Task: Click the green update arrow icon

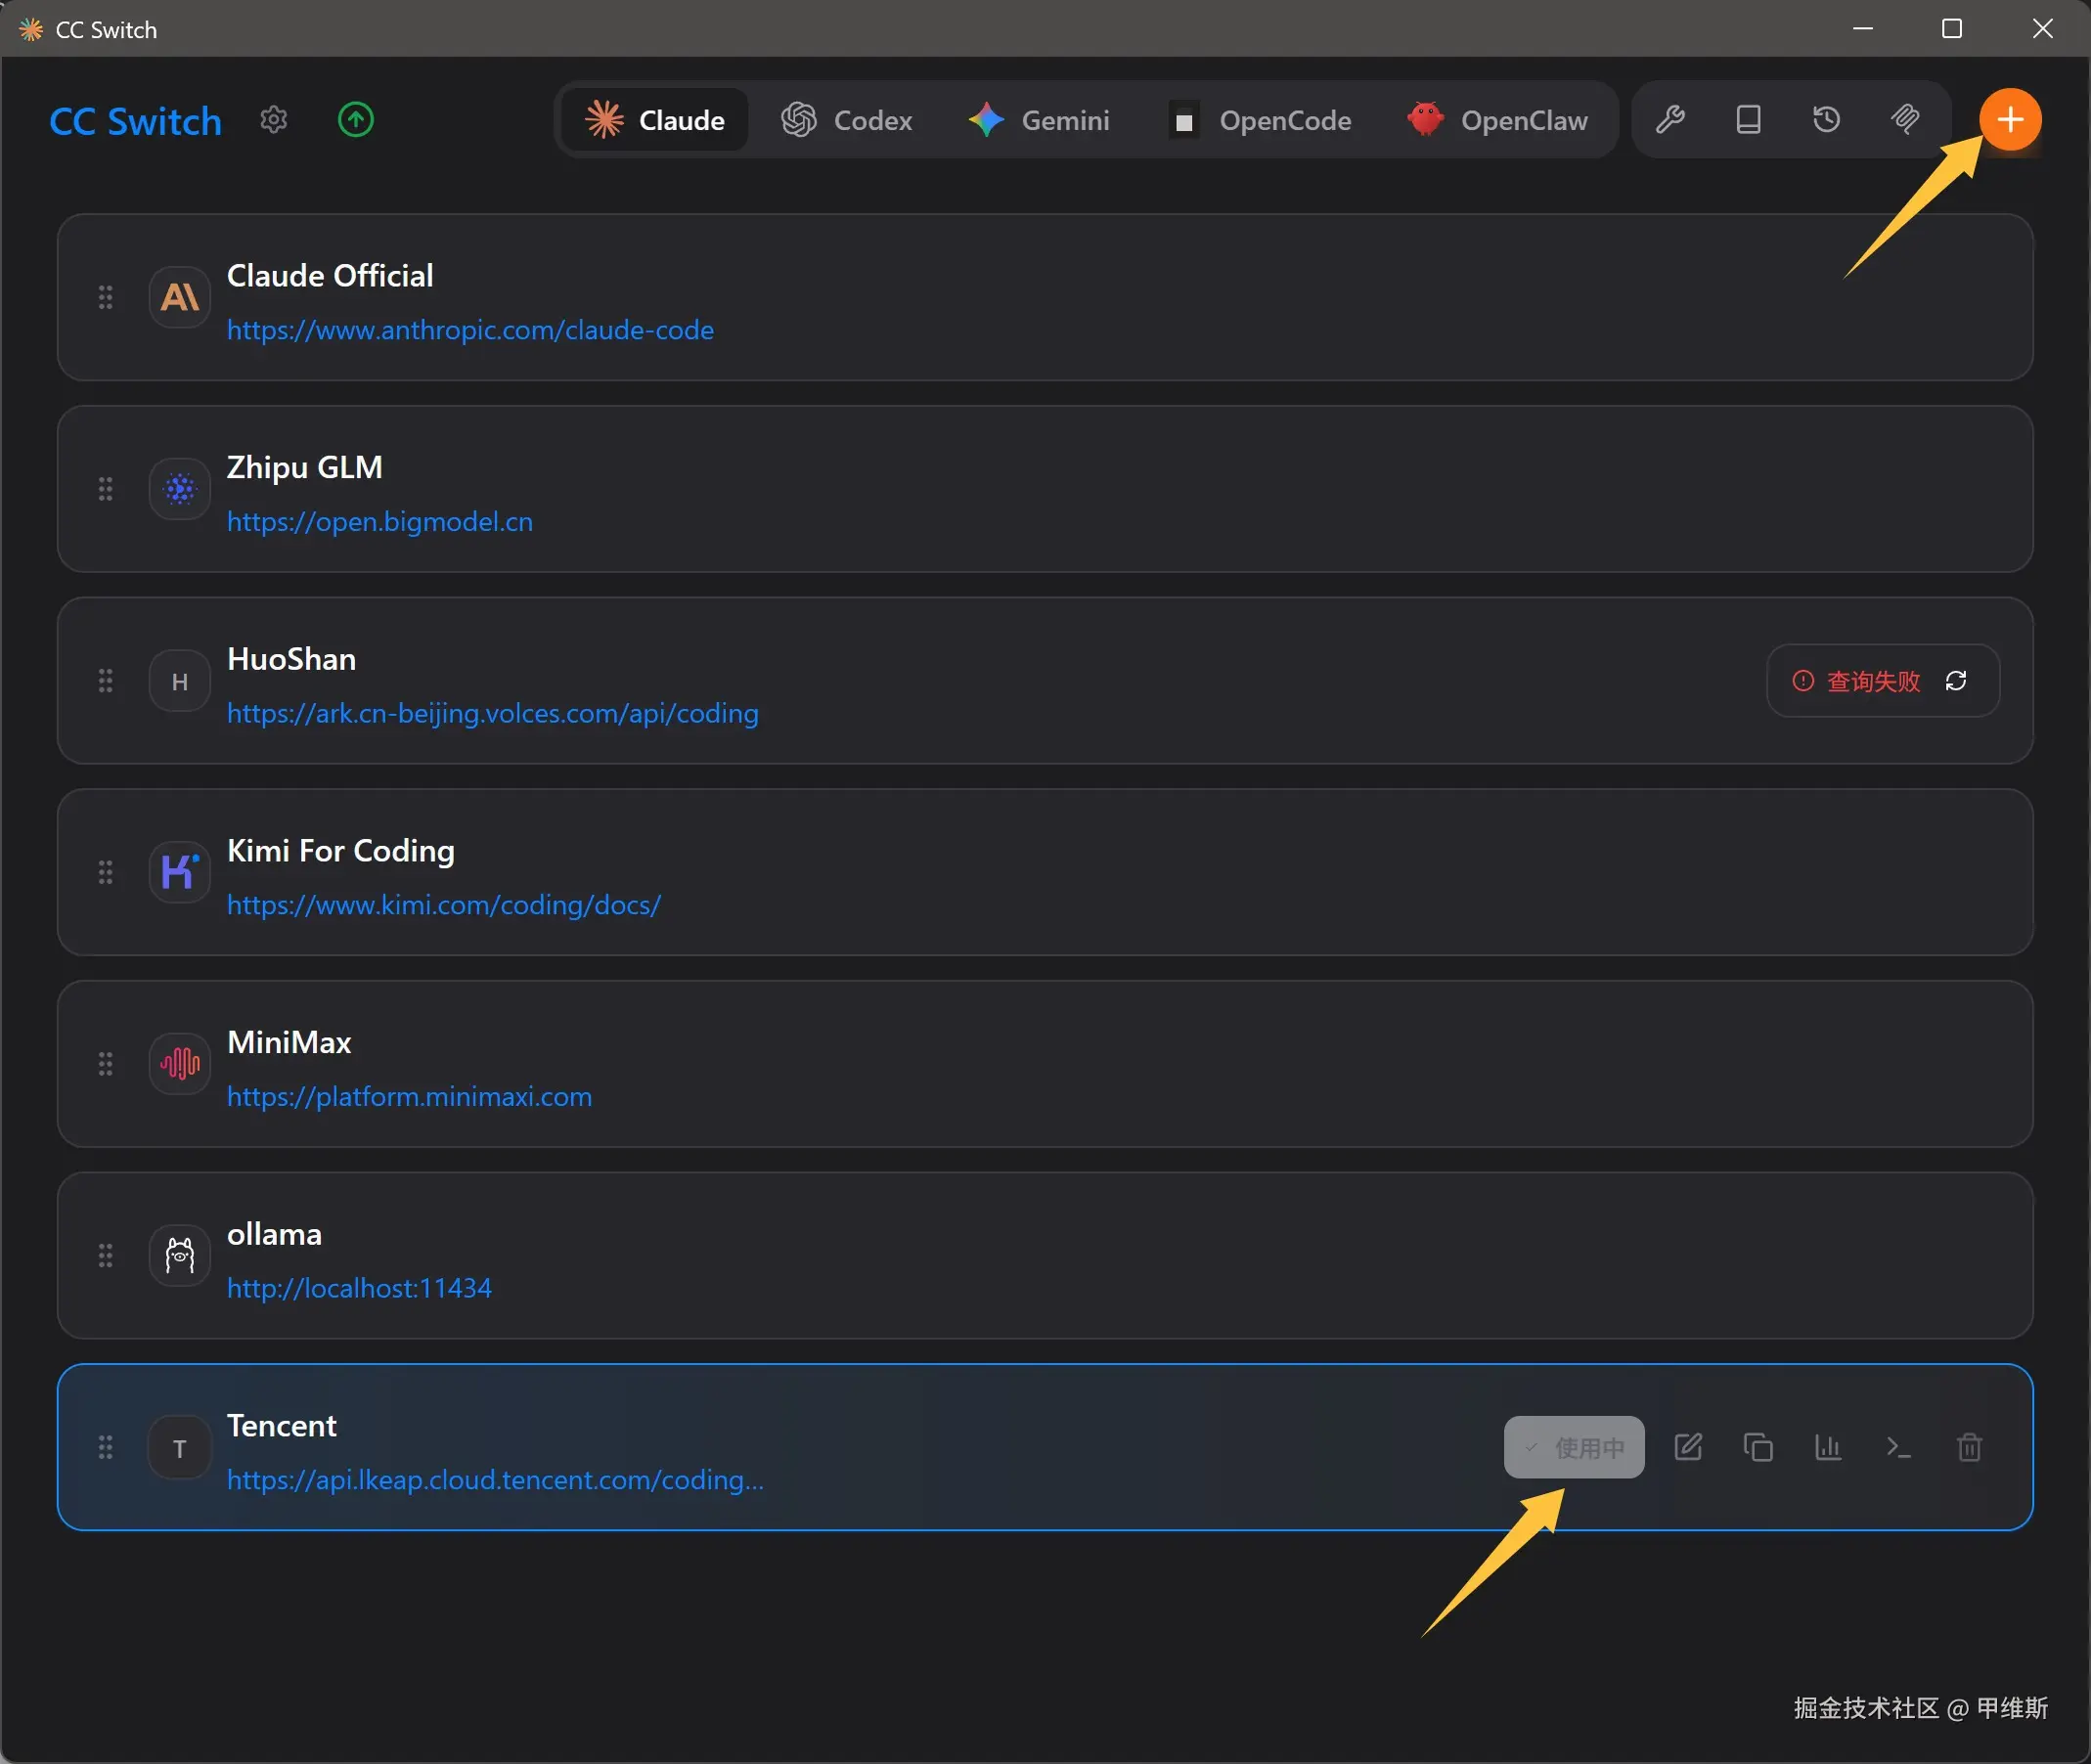Action: [x=356, y=120]
